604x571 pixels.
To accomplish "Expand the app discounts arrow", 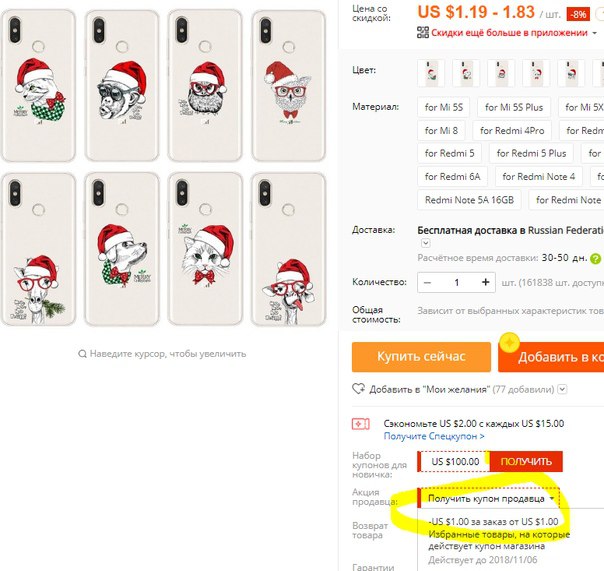I will (594, 33).
